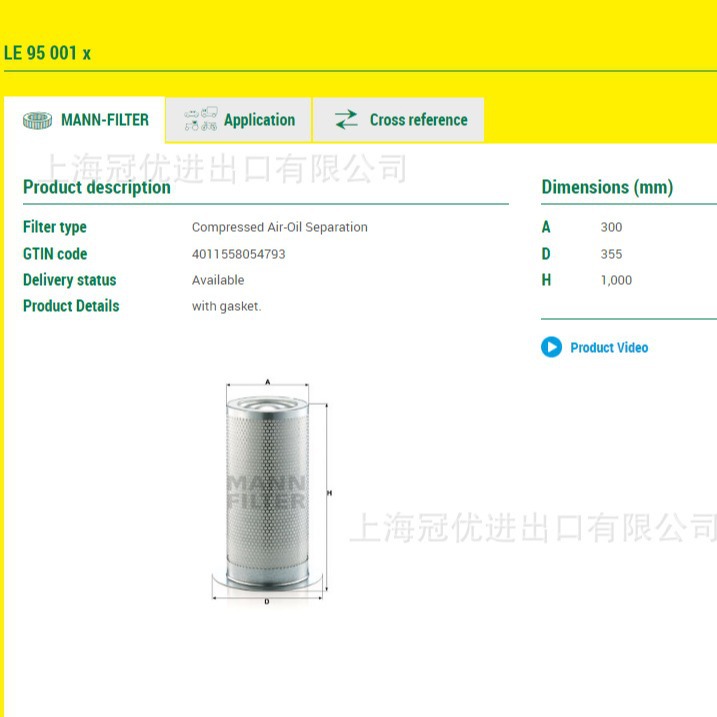This screenshot has height=717, width=717.
Task: Click the Cross reference arrows icon
Action: 346,120
